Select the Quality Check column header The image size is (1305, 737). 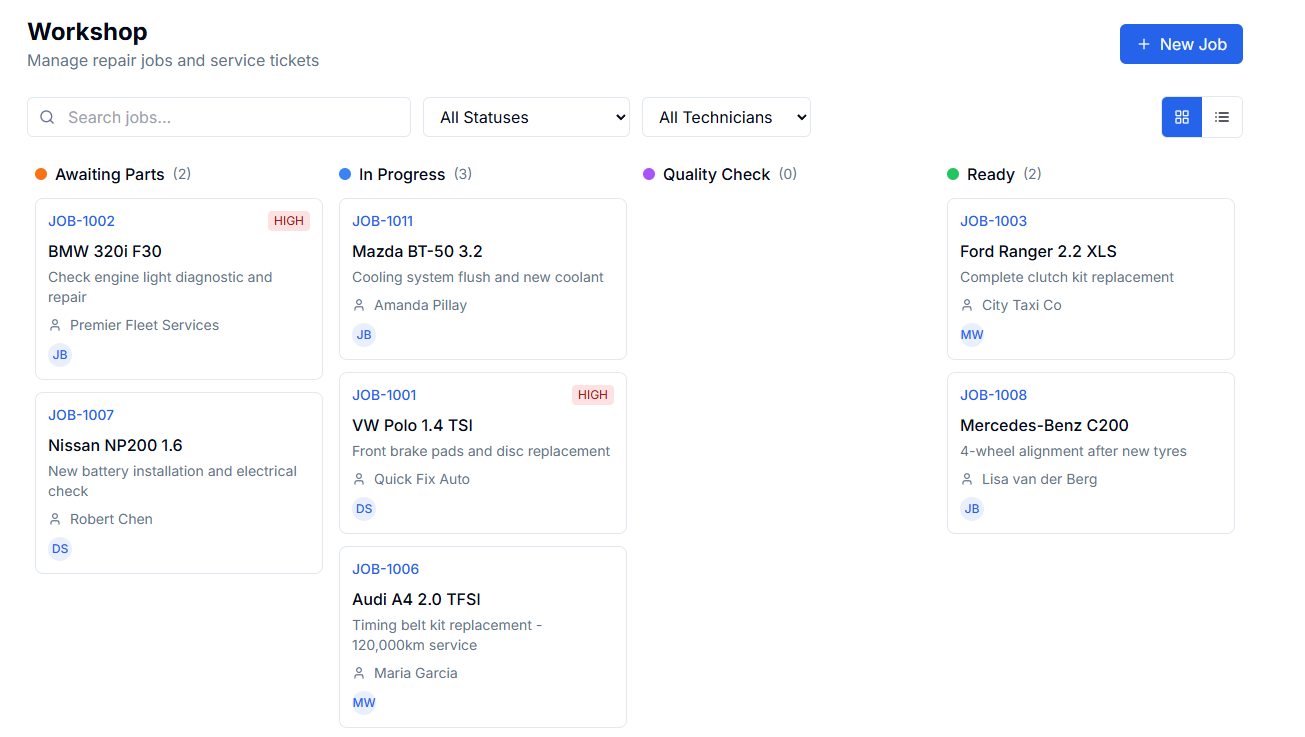click(x=716, y=174)
